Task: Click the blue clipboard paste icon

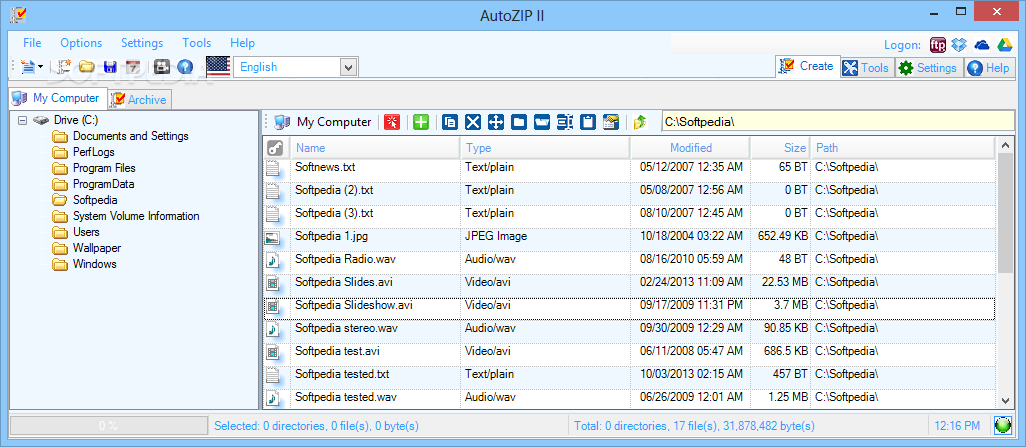Action: (x=588, y=122)
